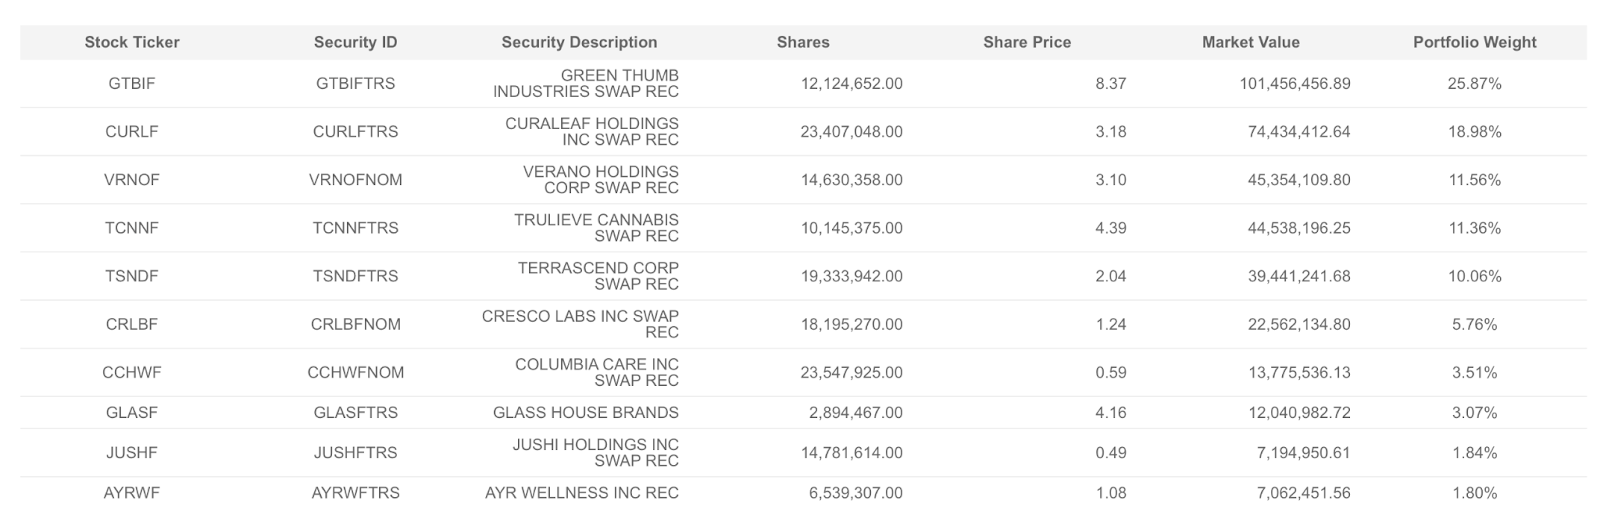
Task: Click the Columbia Care share price 0.59
Action: [x=1110, y=372]
